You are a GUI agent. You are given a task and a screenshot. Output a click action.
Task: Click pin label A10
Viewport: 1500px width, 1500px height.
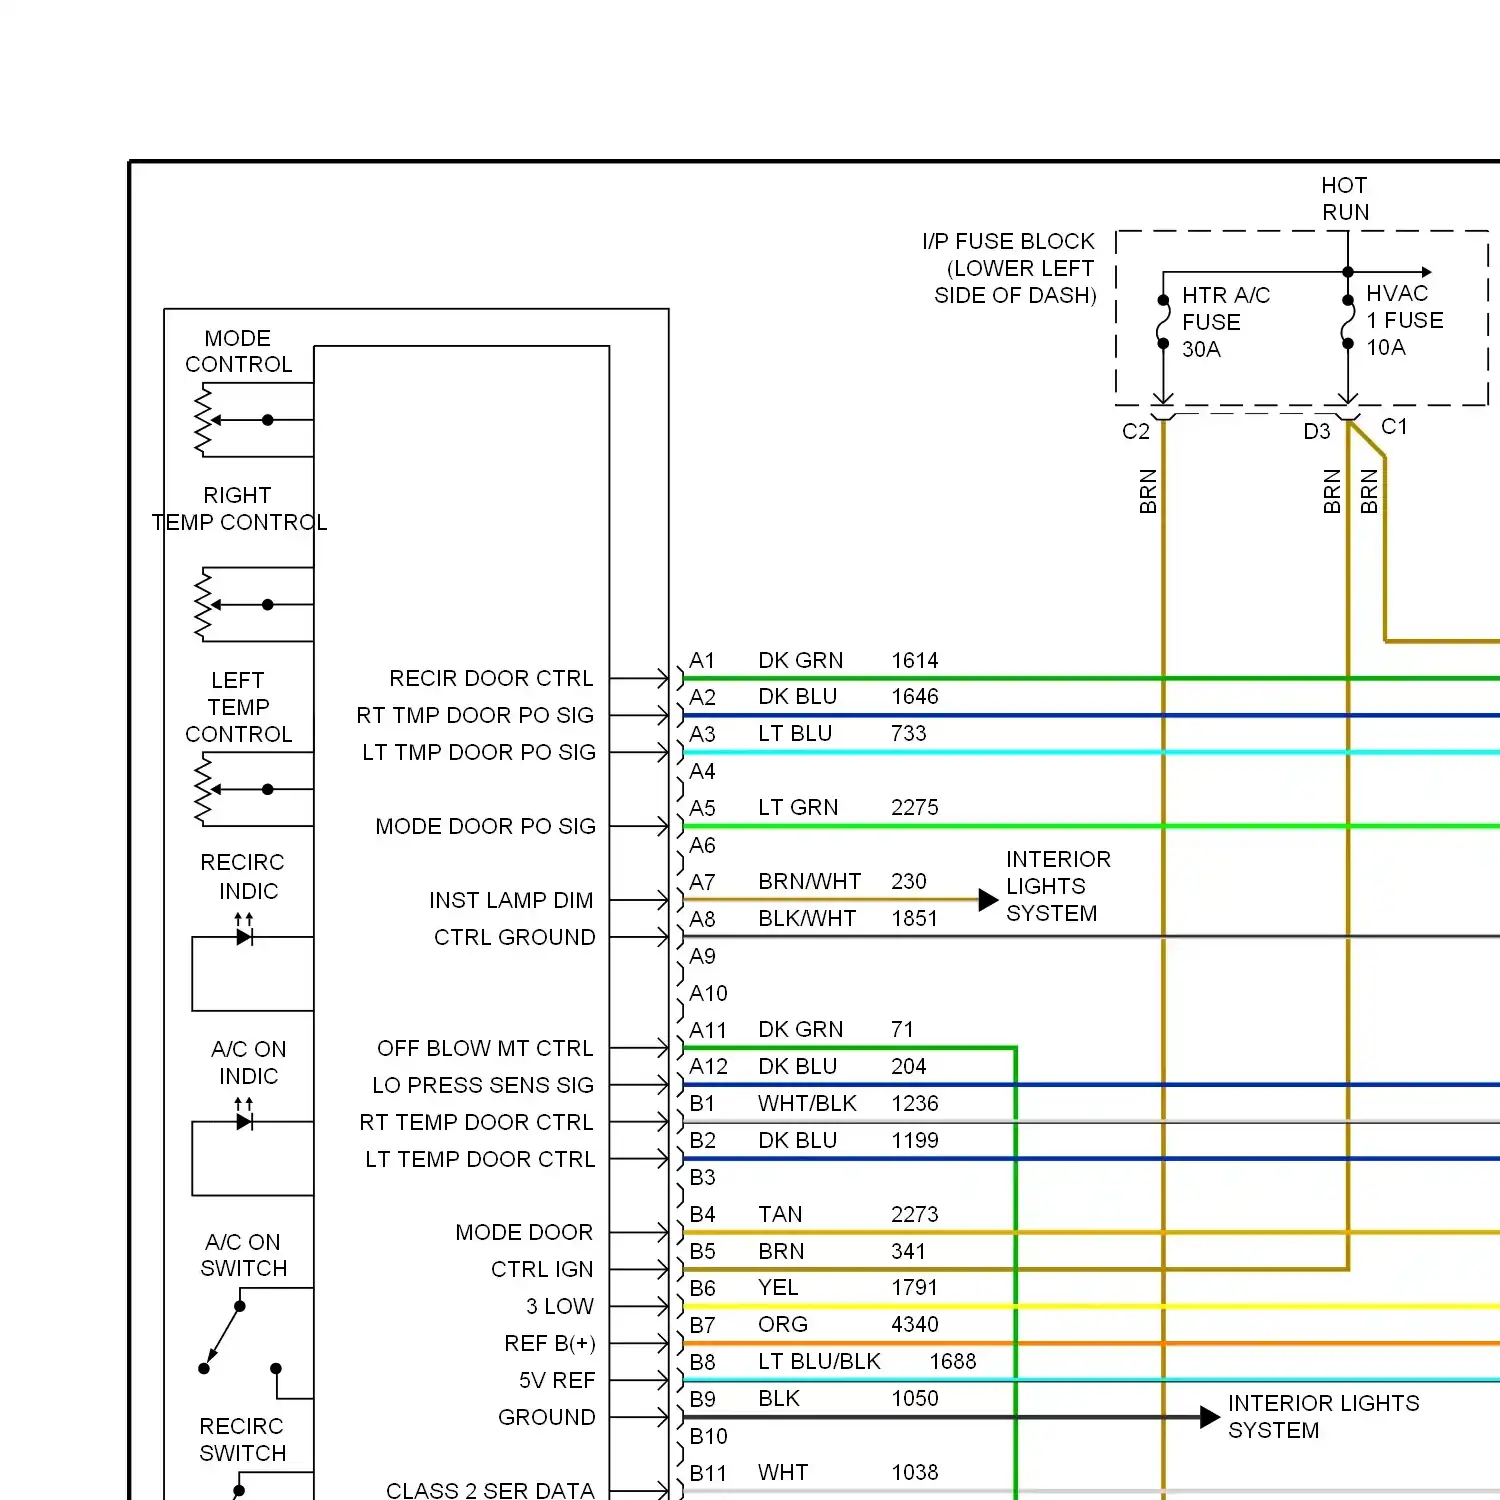click(x=708, y=994)
